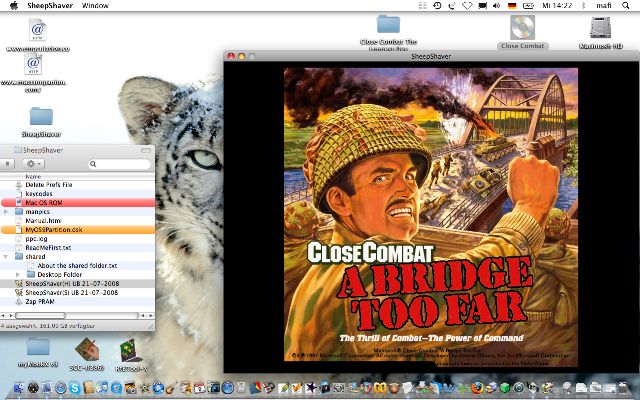Viewport: 640px width, 400px height.
Task: Select the Zap PRAM item
Action: coord(77,301)
